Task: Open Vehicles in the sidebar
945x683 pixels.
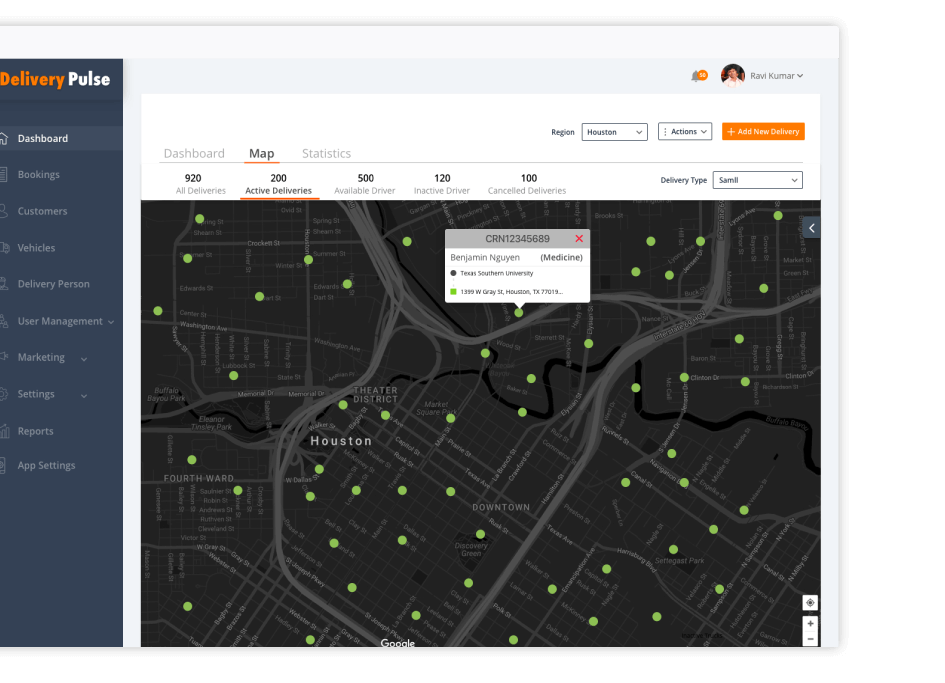Action: pyautogui.click(x=36, y=248)
